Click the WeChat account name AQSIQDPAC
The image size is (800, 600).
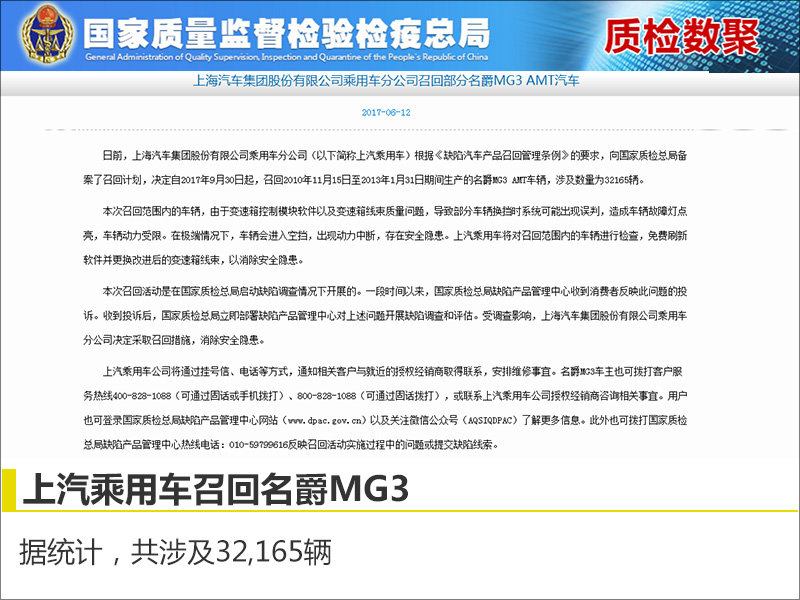(x=490, y=421)
